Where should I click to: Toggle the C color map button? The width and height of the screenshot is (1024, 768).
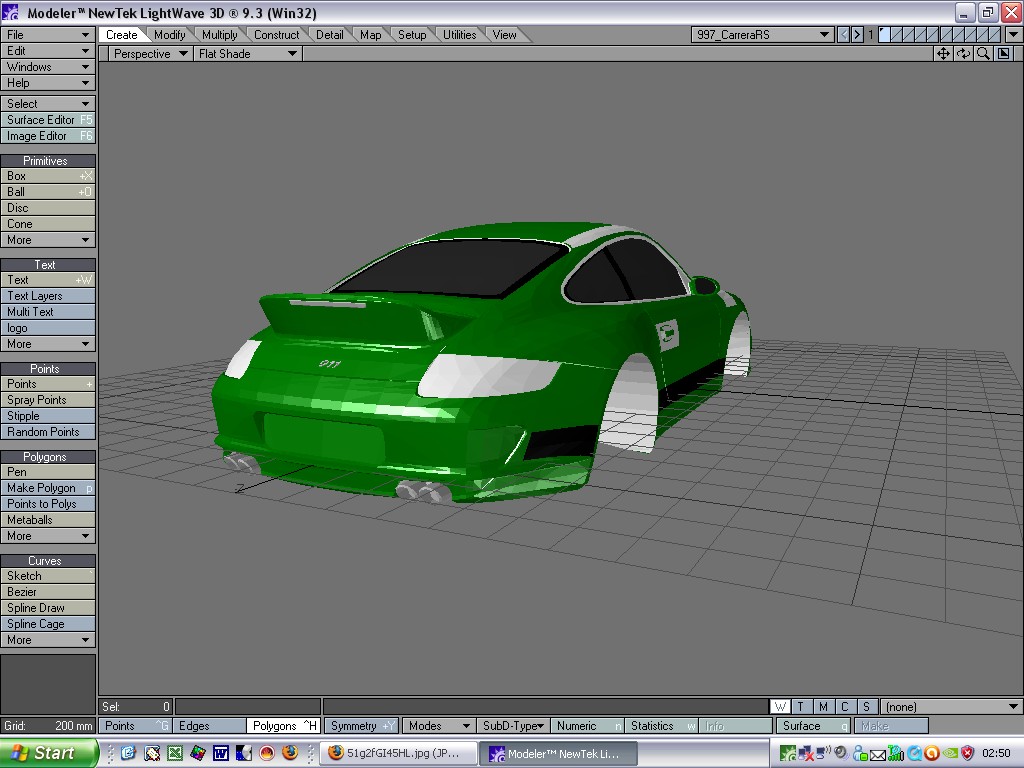(844, 707)
